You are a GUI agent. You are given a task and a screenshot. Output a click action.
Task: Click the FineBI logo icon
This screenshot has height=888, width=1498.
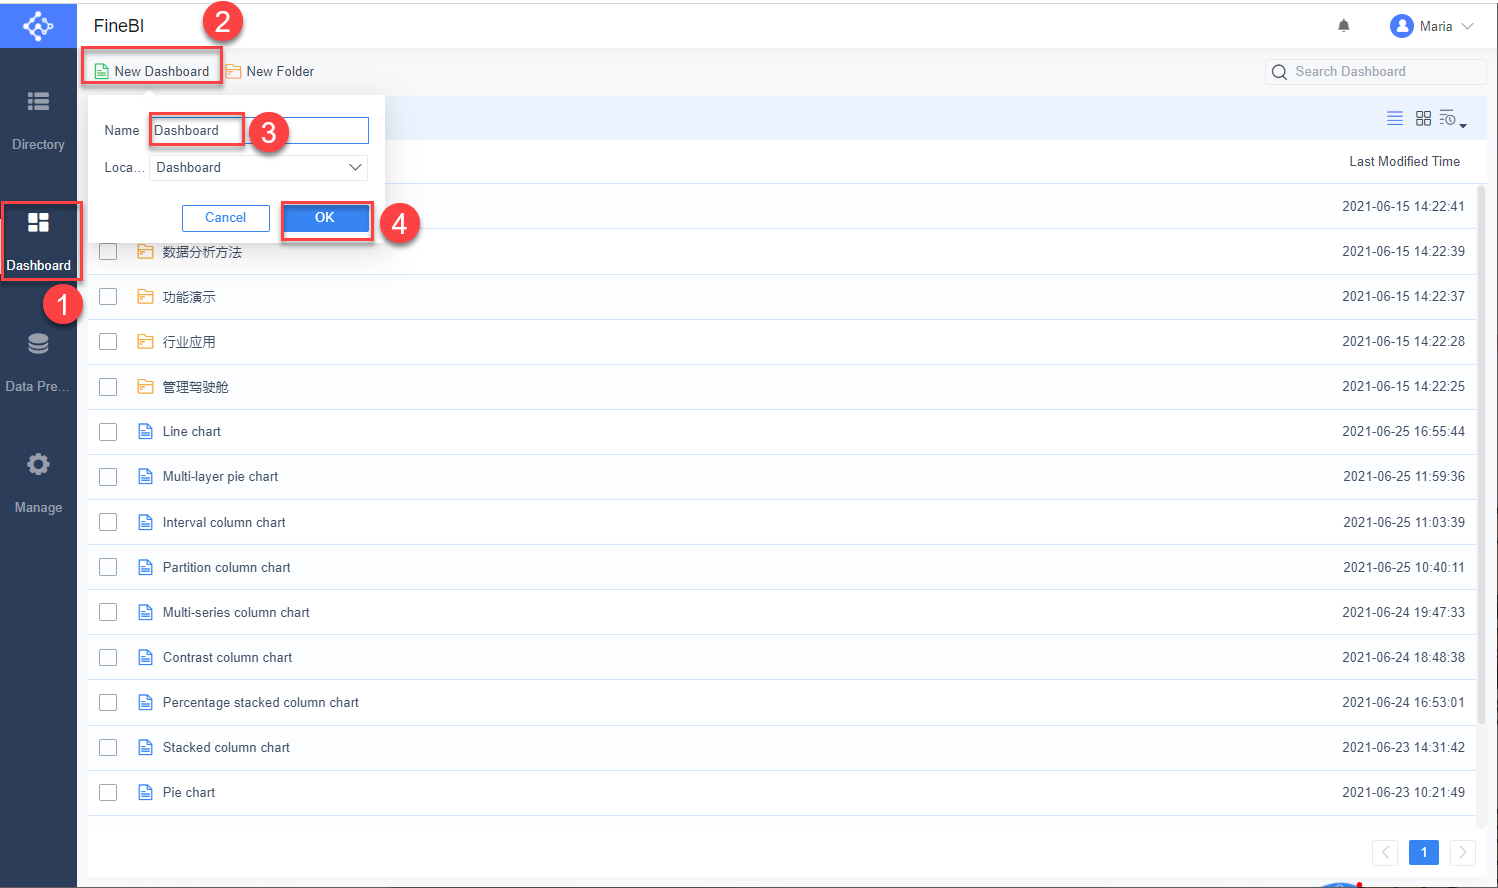click(38, 25)
